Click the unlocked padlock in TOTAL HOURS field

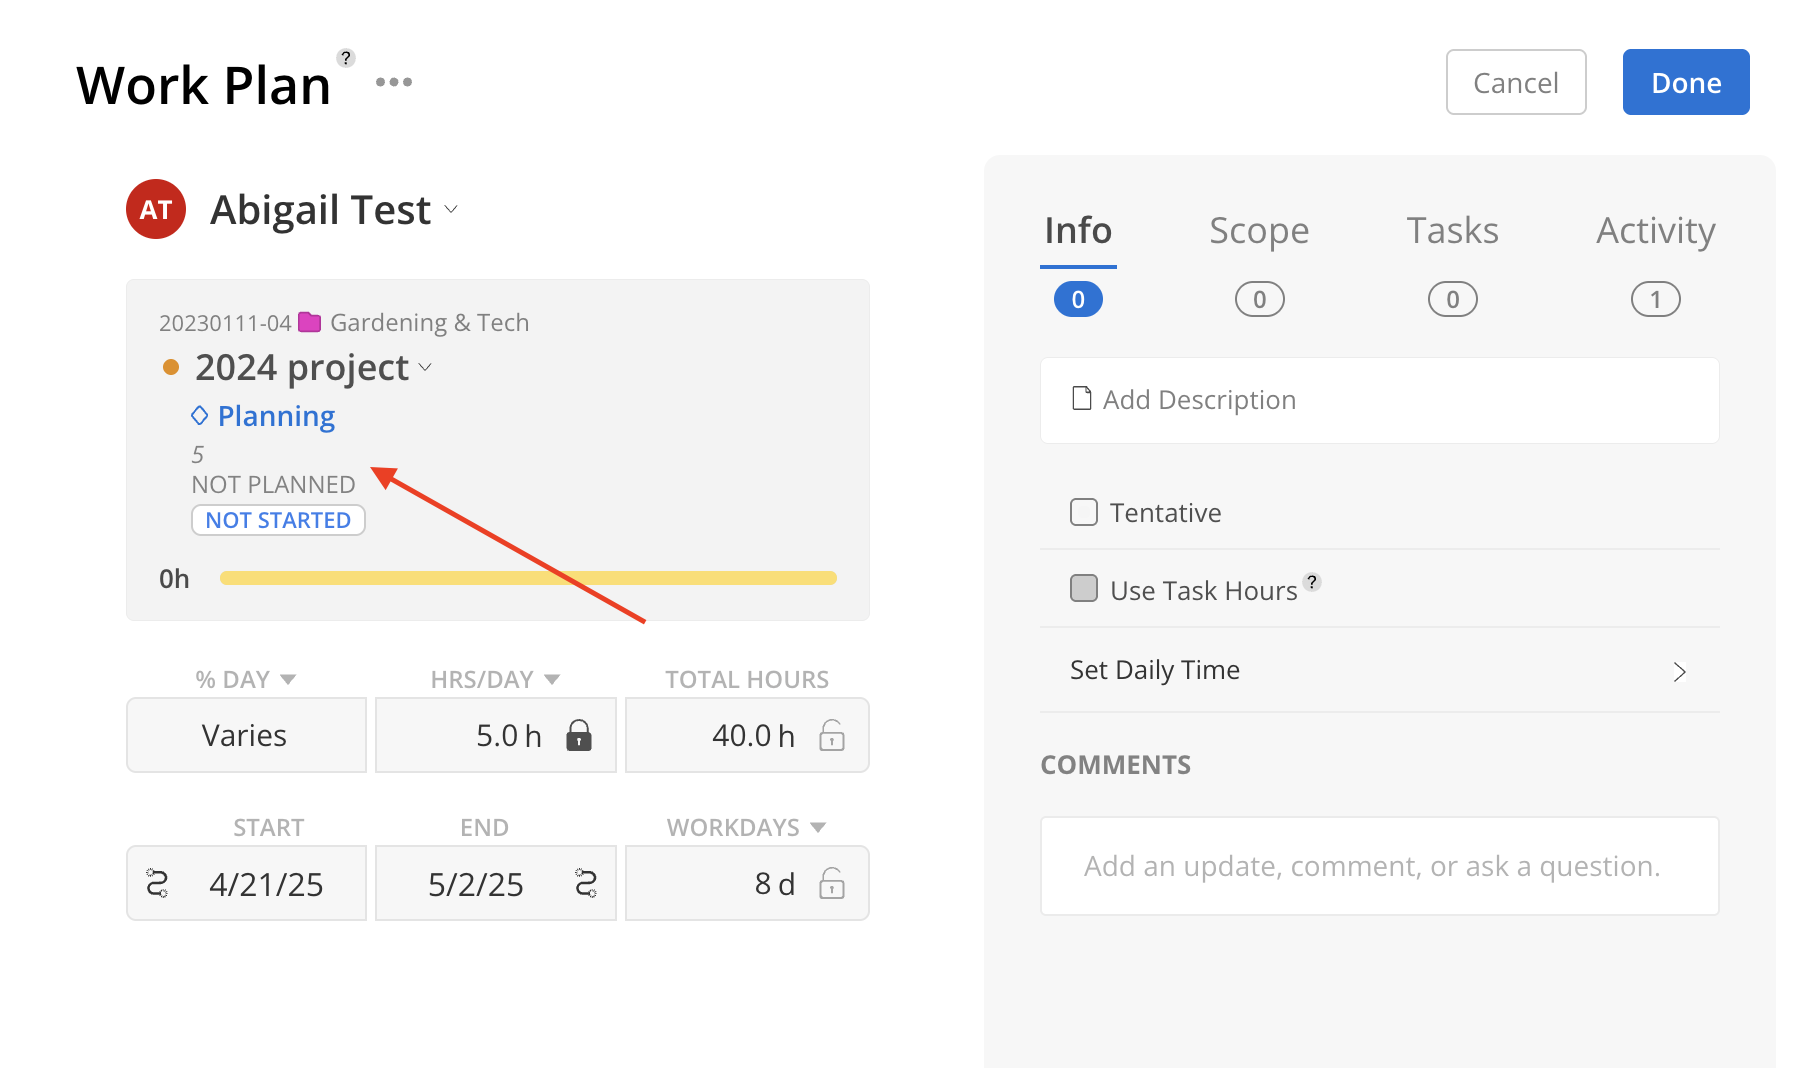[832, 736]
